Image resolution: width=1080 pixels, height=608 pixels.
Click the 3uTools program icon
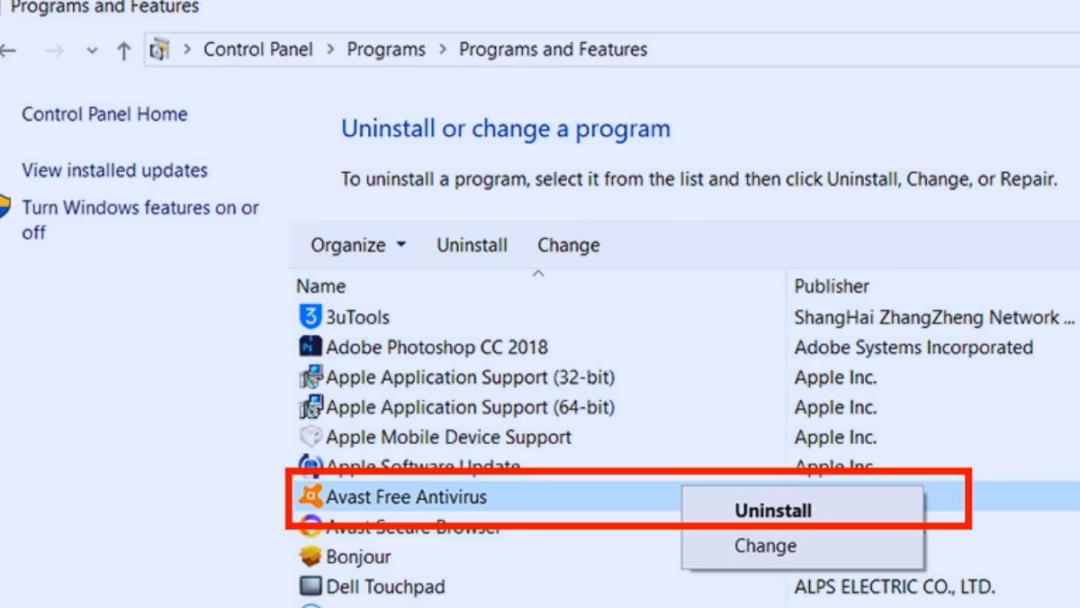310,317
